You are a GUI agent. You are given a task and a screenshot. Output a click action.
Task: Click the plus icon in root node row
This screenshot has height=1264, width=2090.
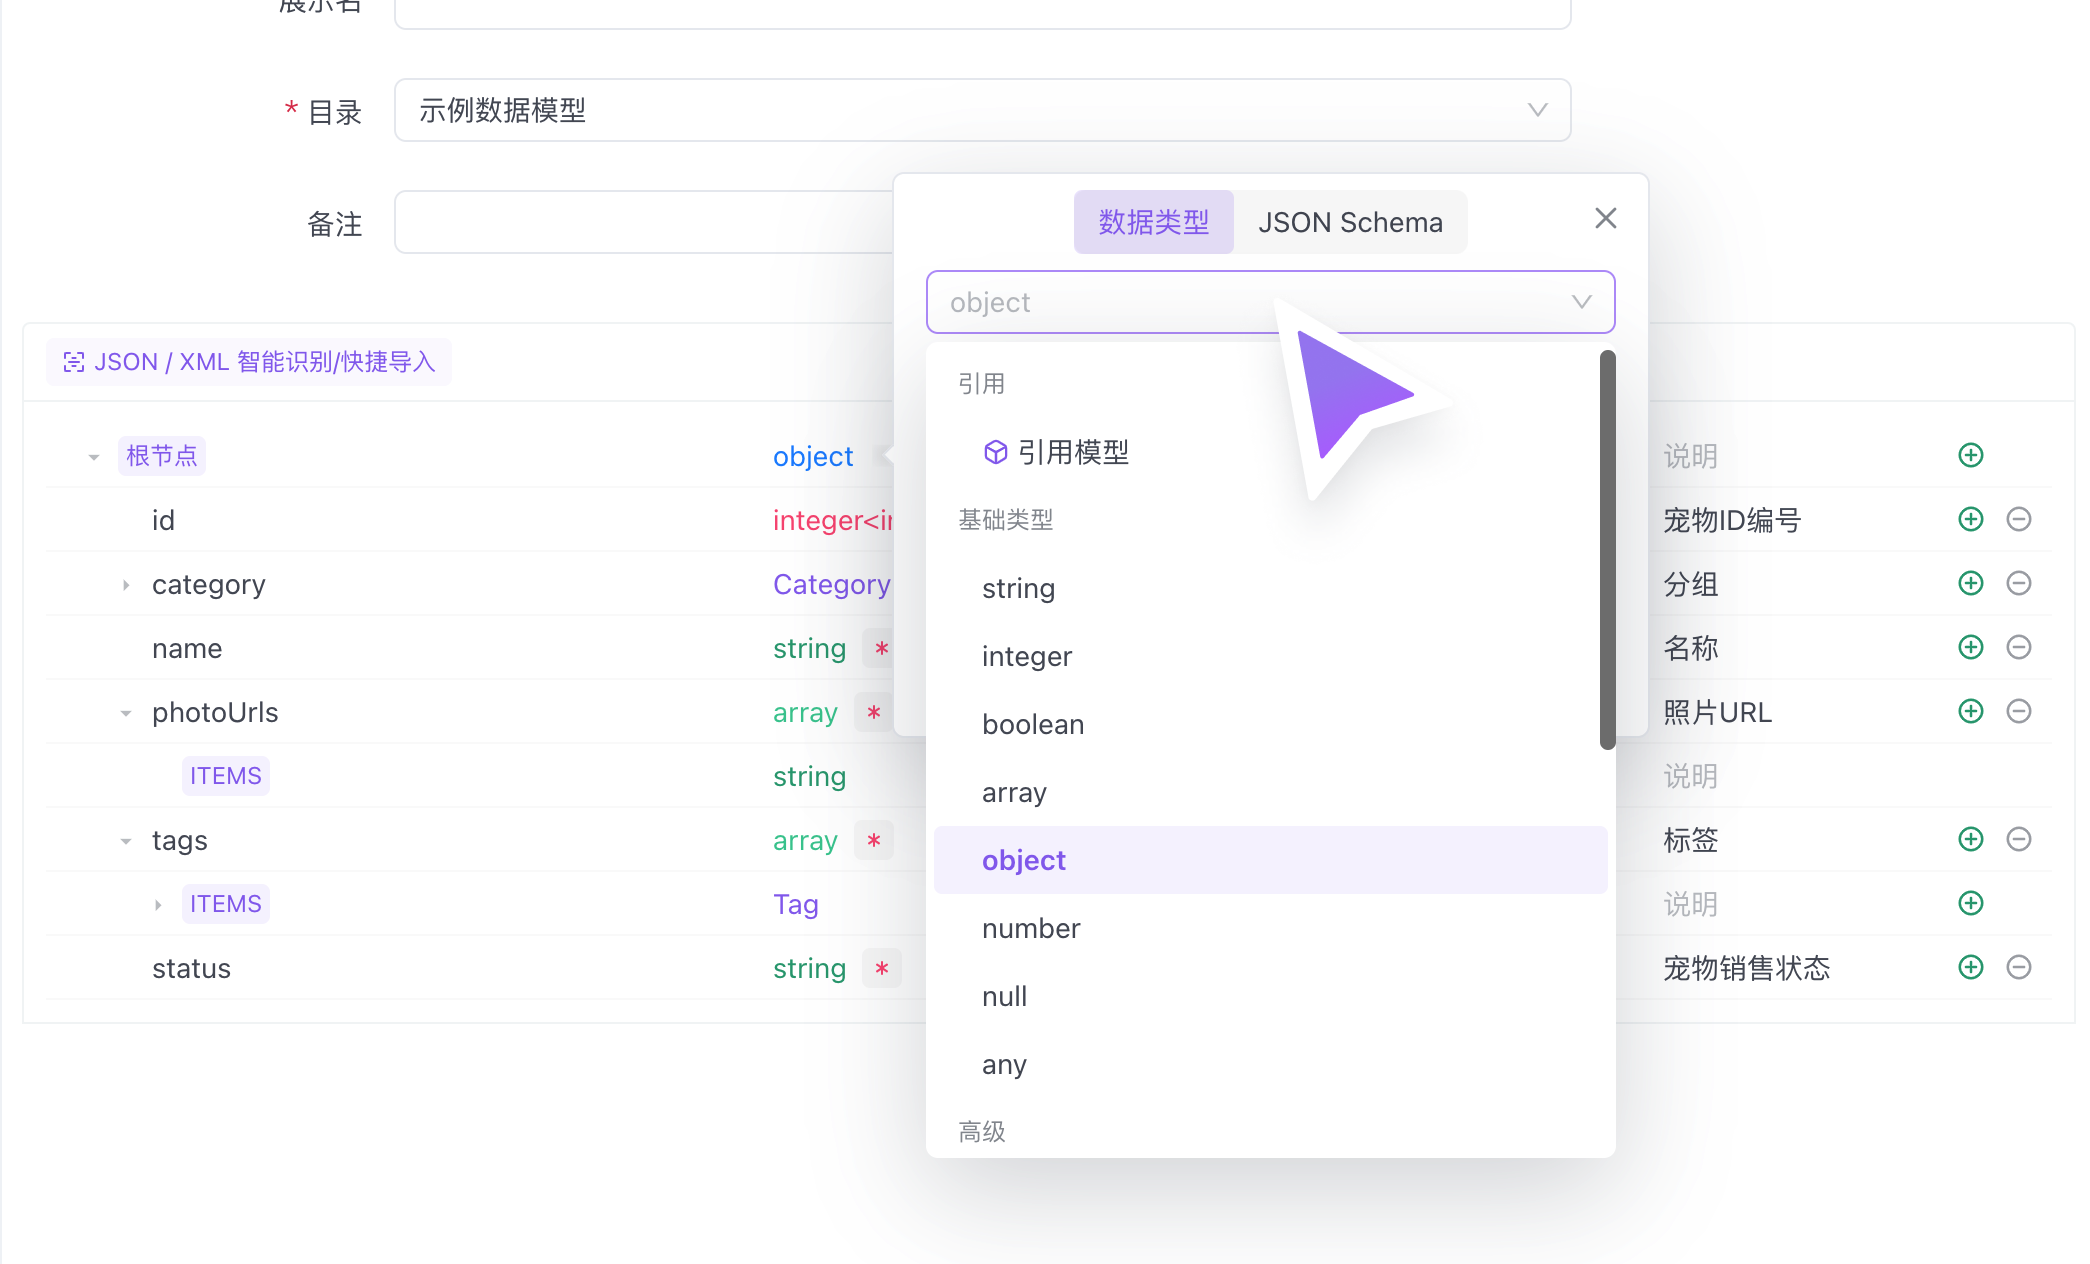tap(1970, 455)
